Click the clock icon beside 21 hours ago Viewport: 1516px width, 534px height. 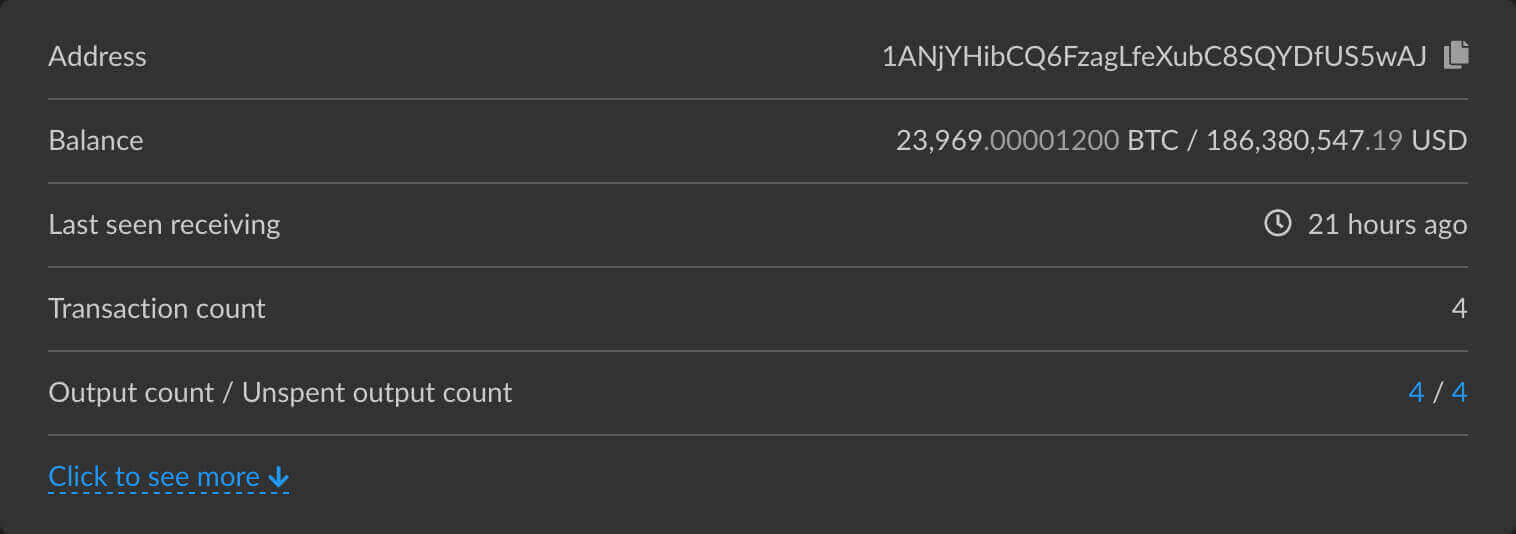1277,223
